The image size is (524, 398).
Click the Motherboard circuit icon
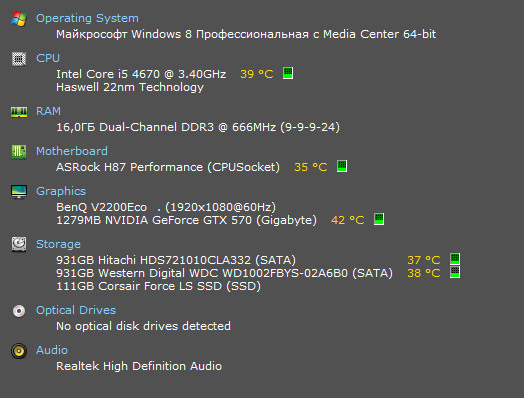tap(19, 152)
